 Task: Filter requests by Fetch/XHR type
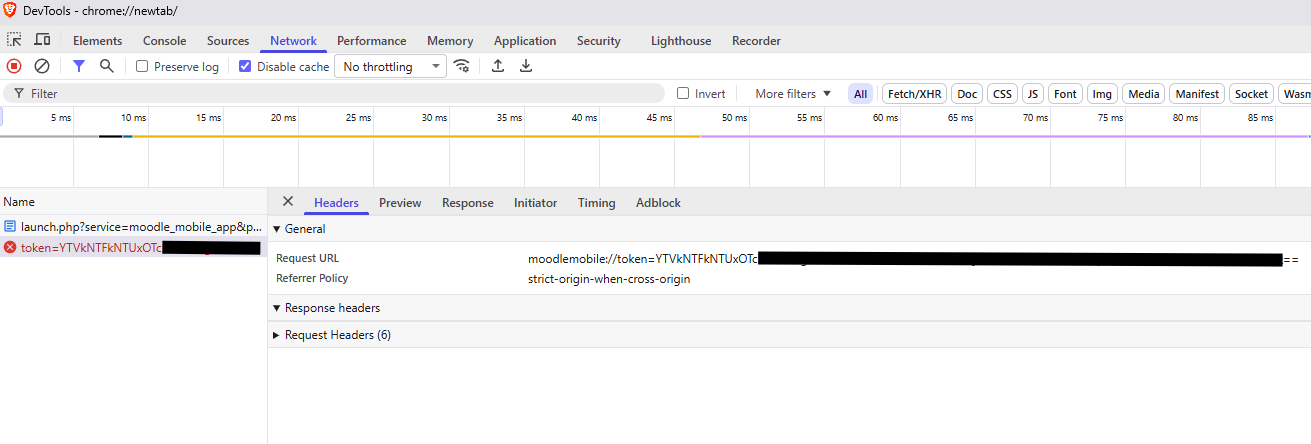(x=914, y=93)
